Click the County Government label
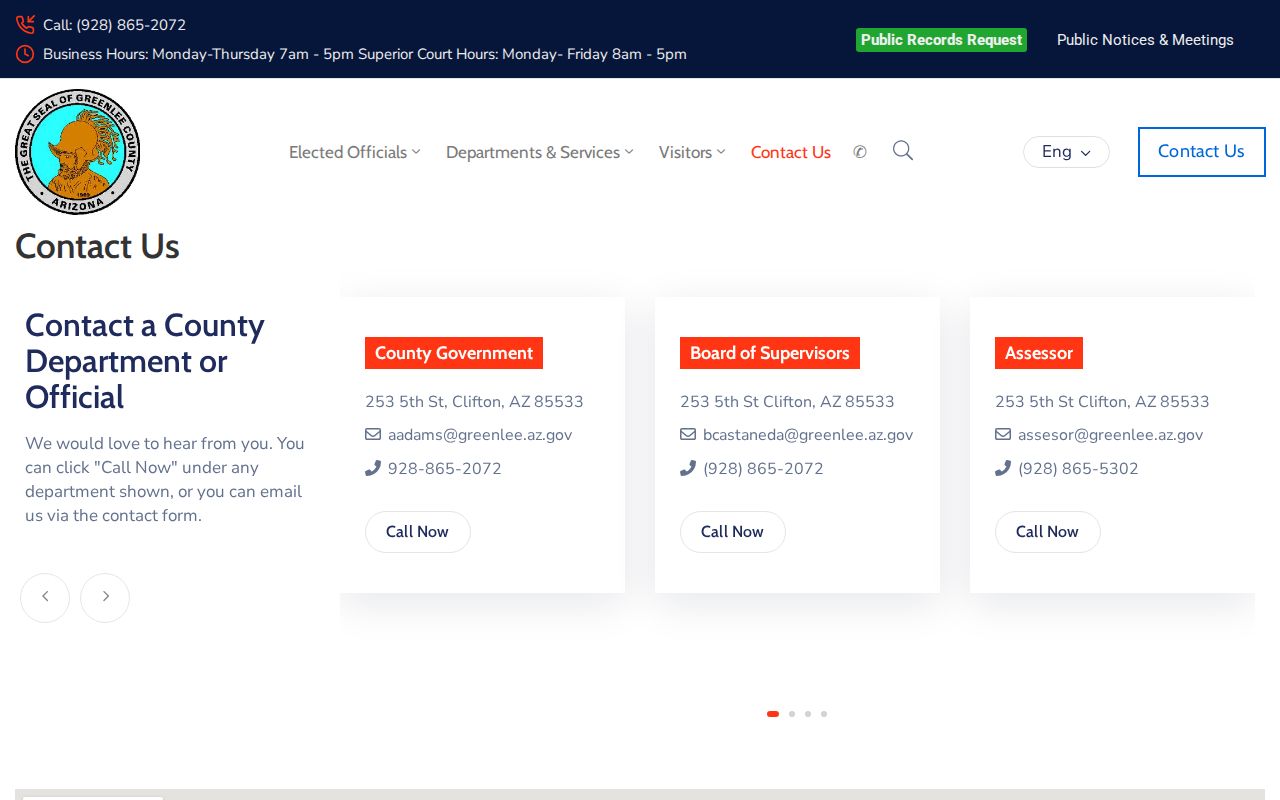 coord(454,353)
